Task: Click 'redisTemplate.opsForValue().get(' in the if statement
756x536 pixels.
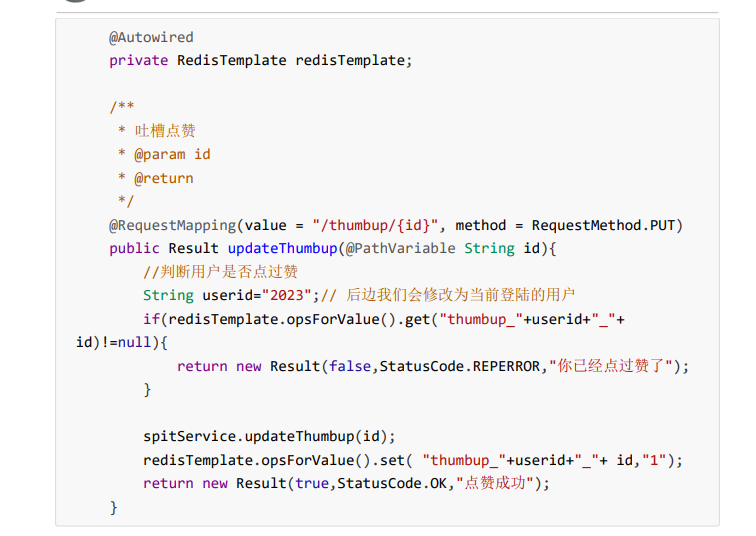Action: [x=303, y=319]
